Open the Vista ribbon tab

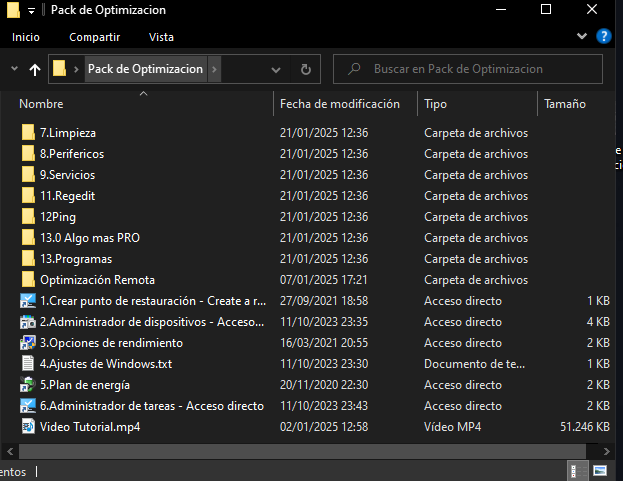pos(161,37)
